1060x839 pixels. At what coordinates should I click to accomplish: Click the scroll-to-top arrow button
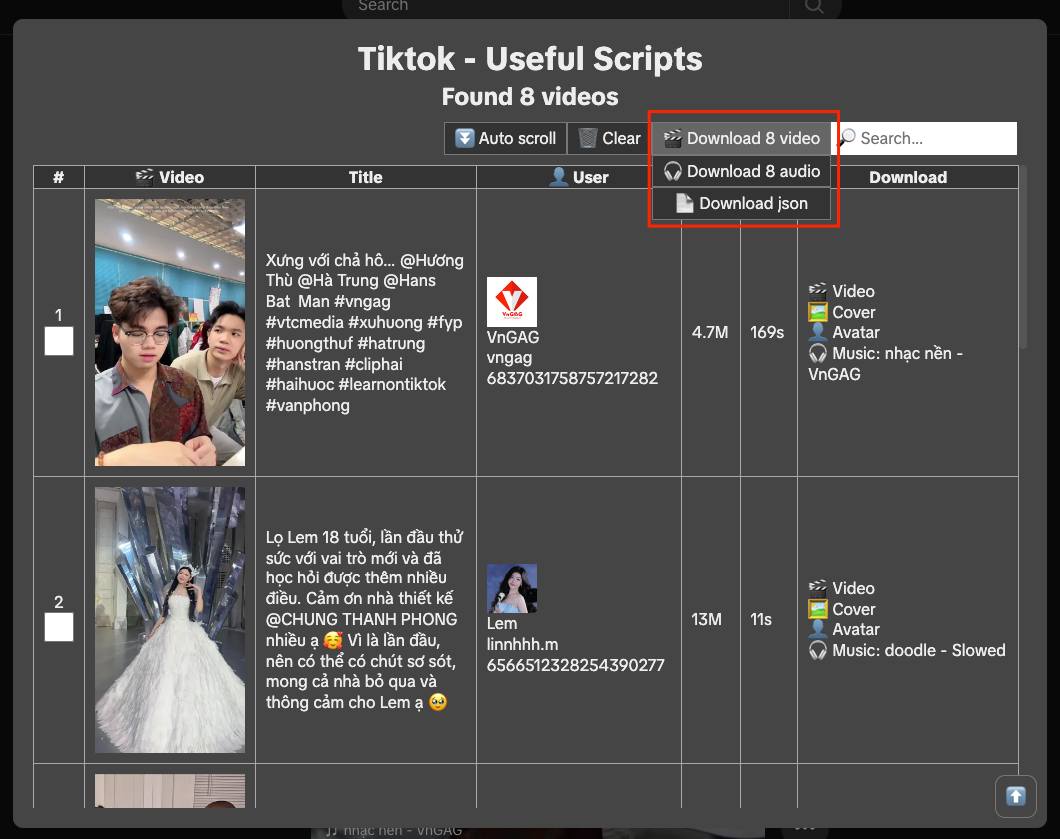(x=1015, y=796)
